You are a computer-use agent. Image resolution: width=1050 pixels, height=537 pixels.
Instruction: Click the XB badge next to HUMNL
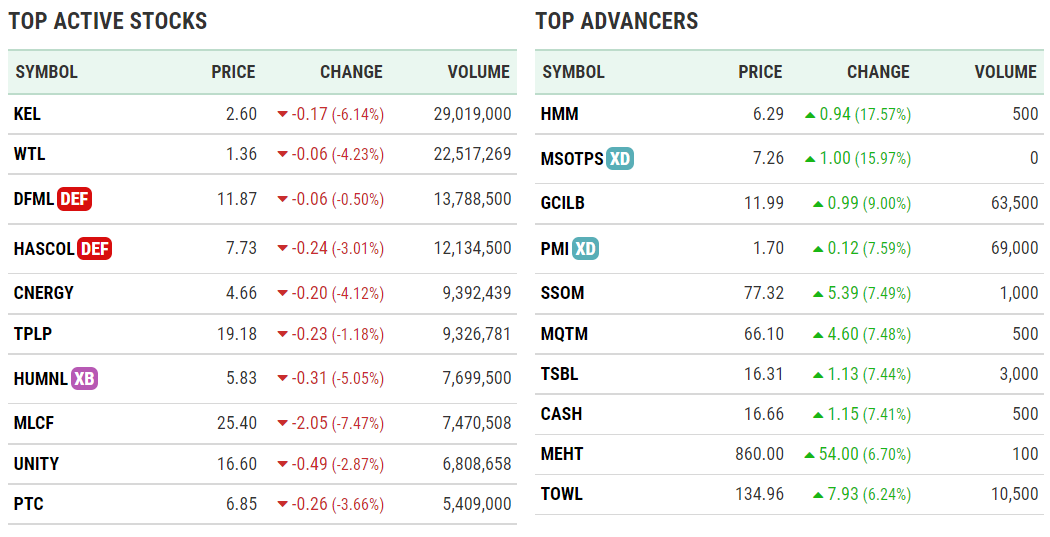(x=85, y=379)
